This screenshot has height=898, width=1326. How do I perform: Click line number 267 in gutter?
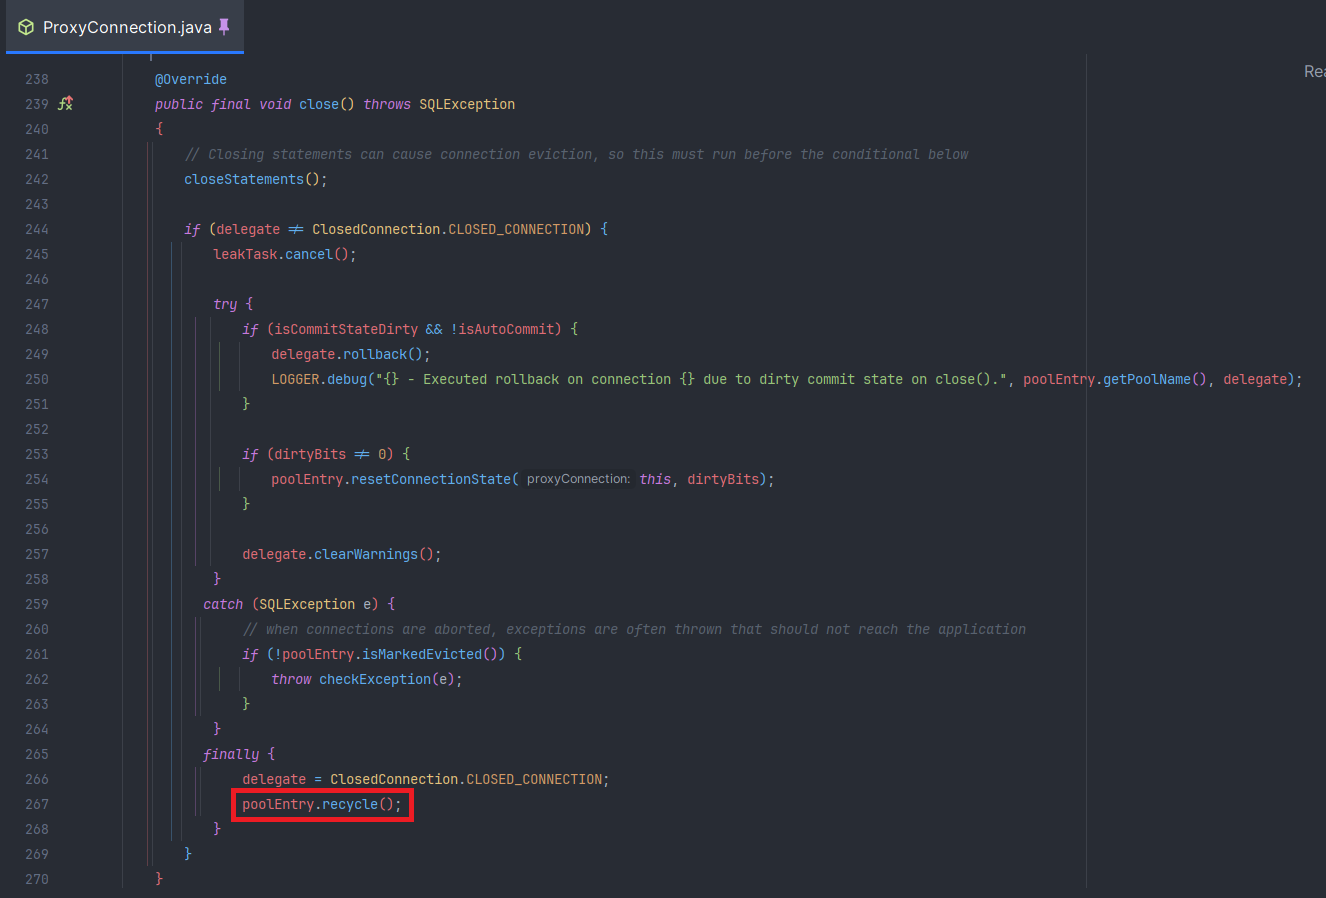tap(37, 804)
